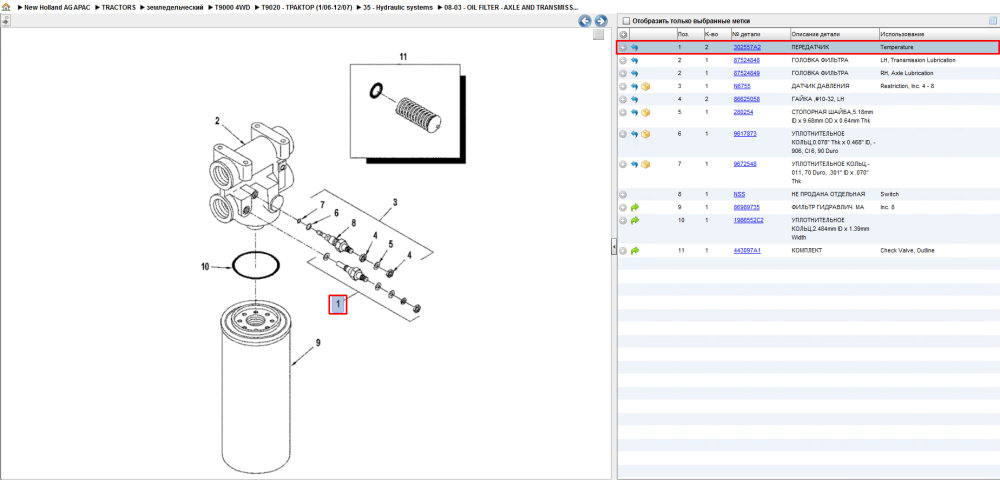The image size is (1000, 480).
Task: Click the yellow box icon for N6755 row
Action: click(645, 85)
